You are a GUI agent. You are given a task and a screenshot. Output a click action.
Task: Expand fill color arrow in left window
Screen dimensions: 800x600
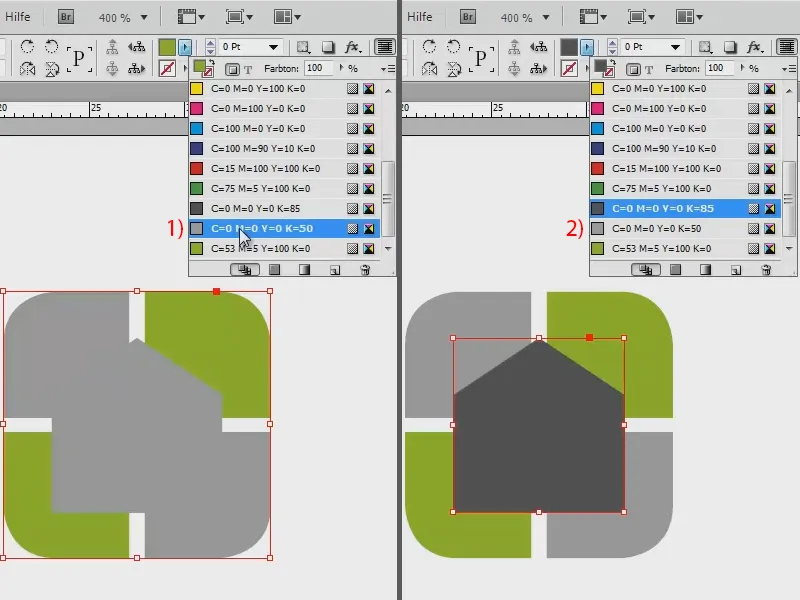(x=185, y=47)
